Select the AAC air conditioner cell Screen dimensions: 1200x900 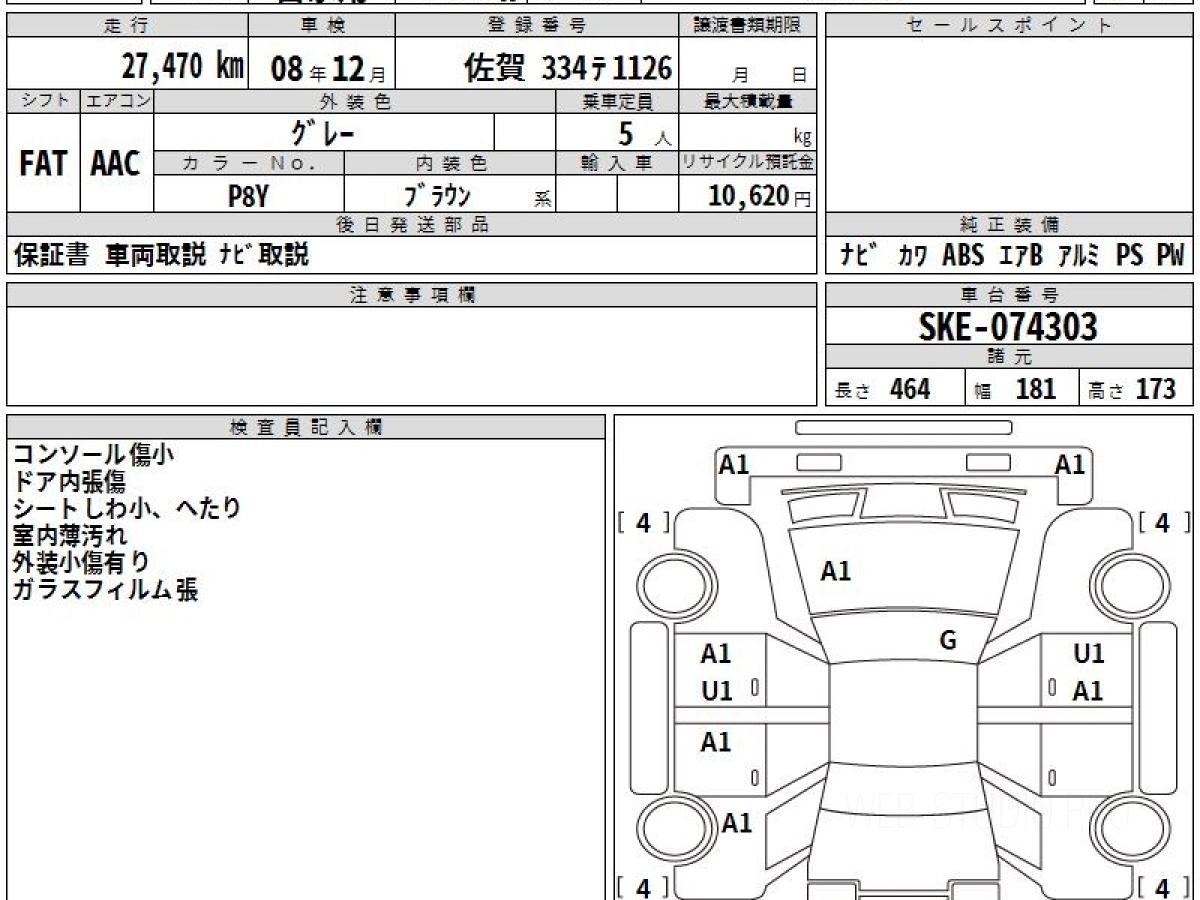click(116, 164)
